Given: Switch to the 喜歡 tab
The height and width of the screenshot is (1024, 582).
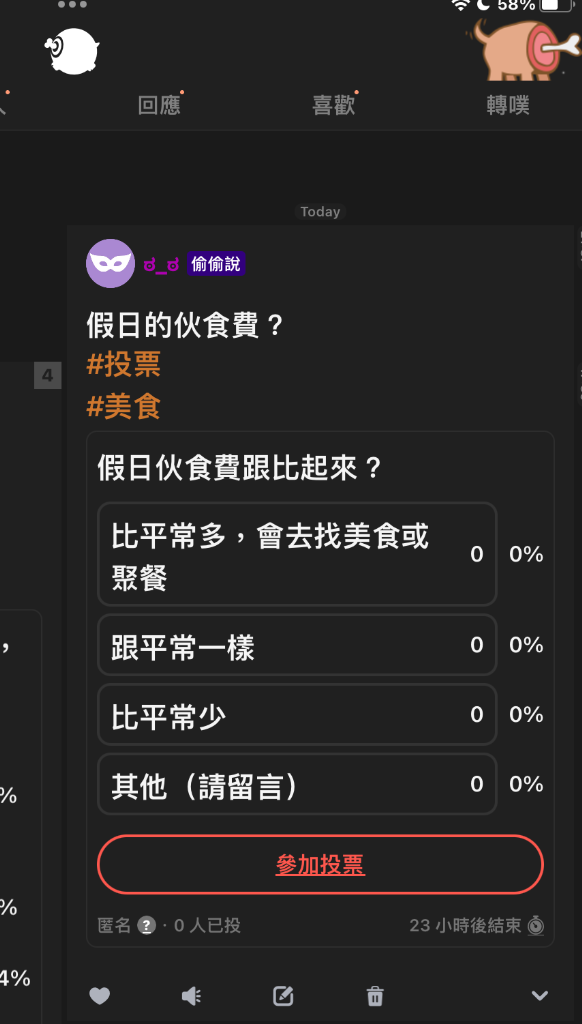Looking at the screenshot, I should (x=334, y=105).
